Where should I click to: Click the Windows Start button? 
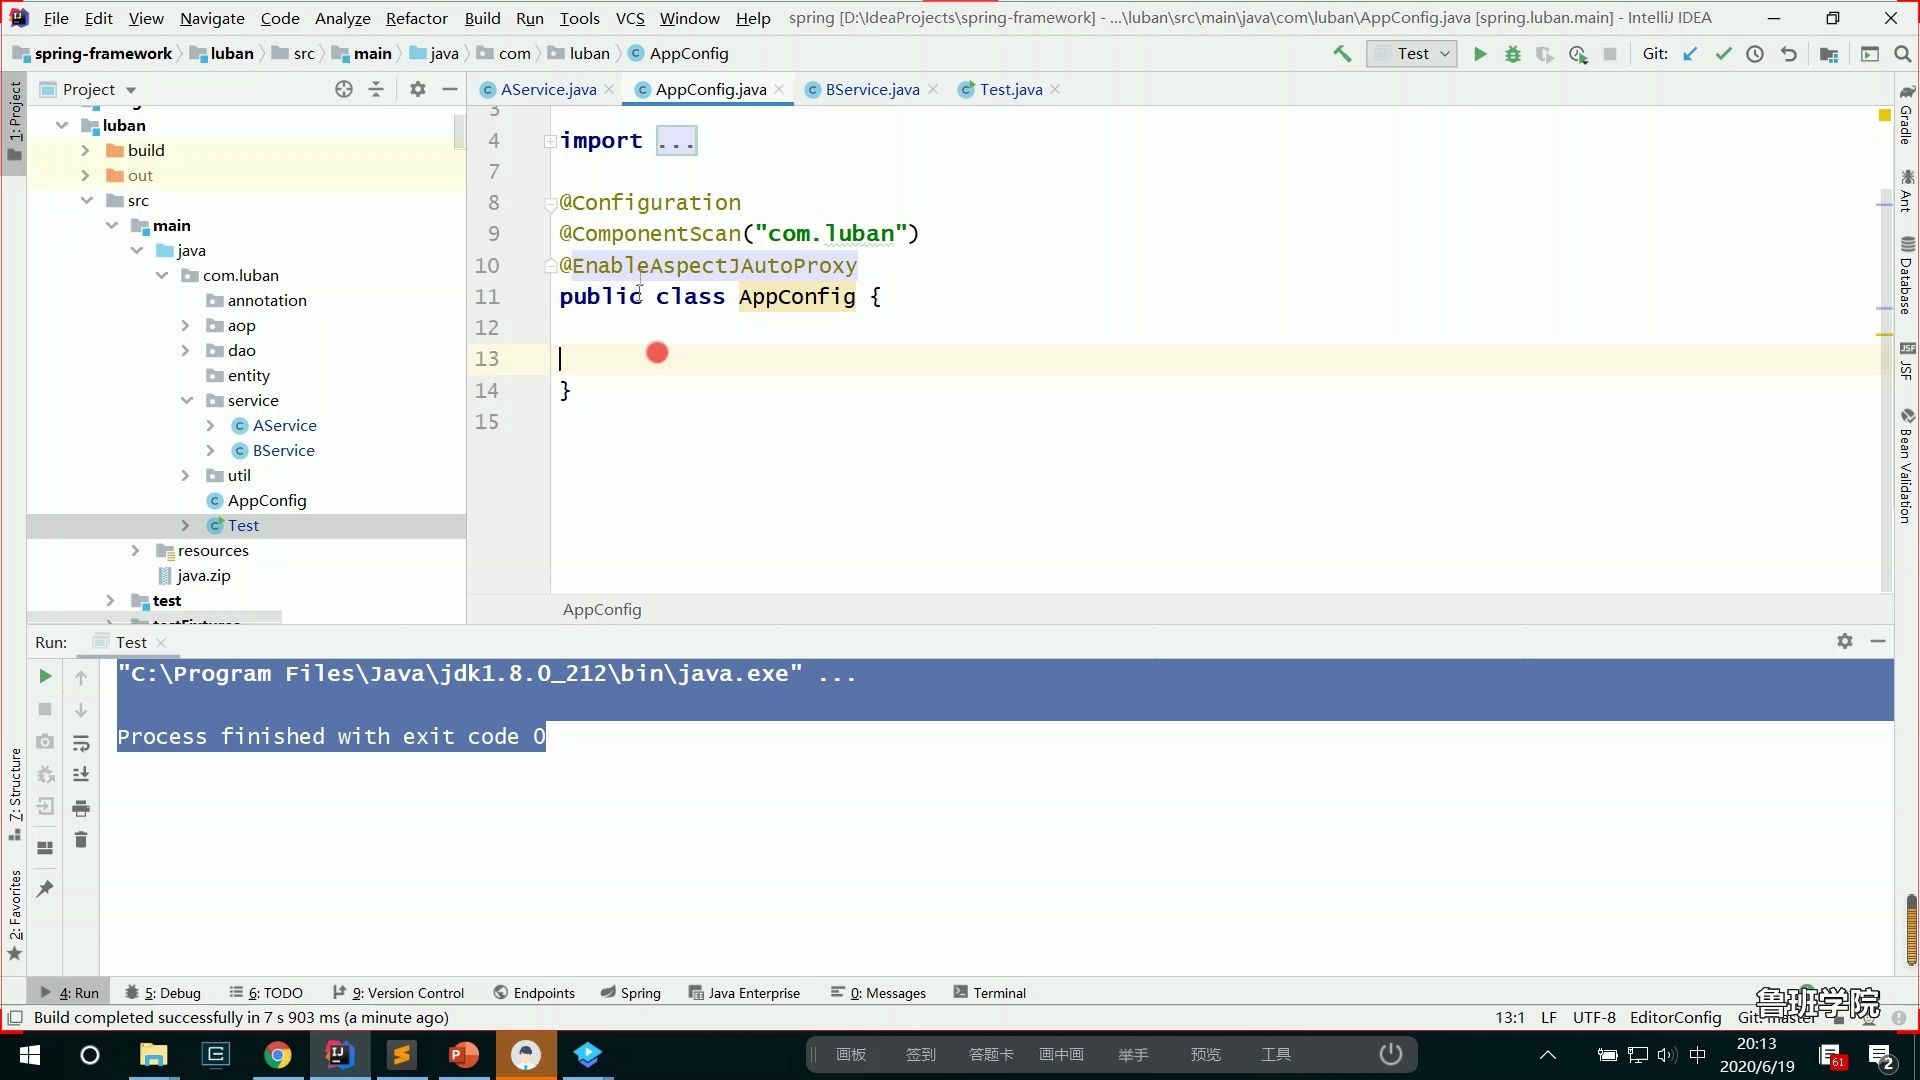[30, 1055]
